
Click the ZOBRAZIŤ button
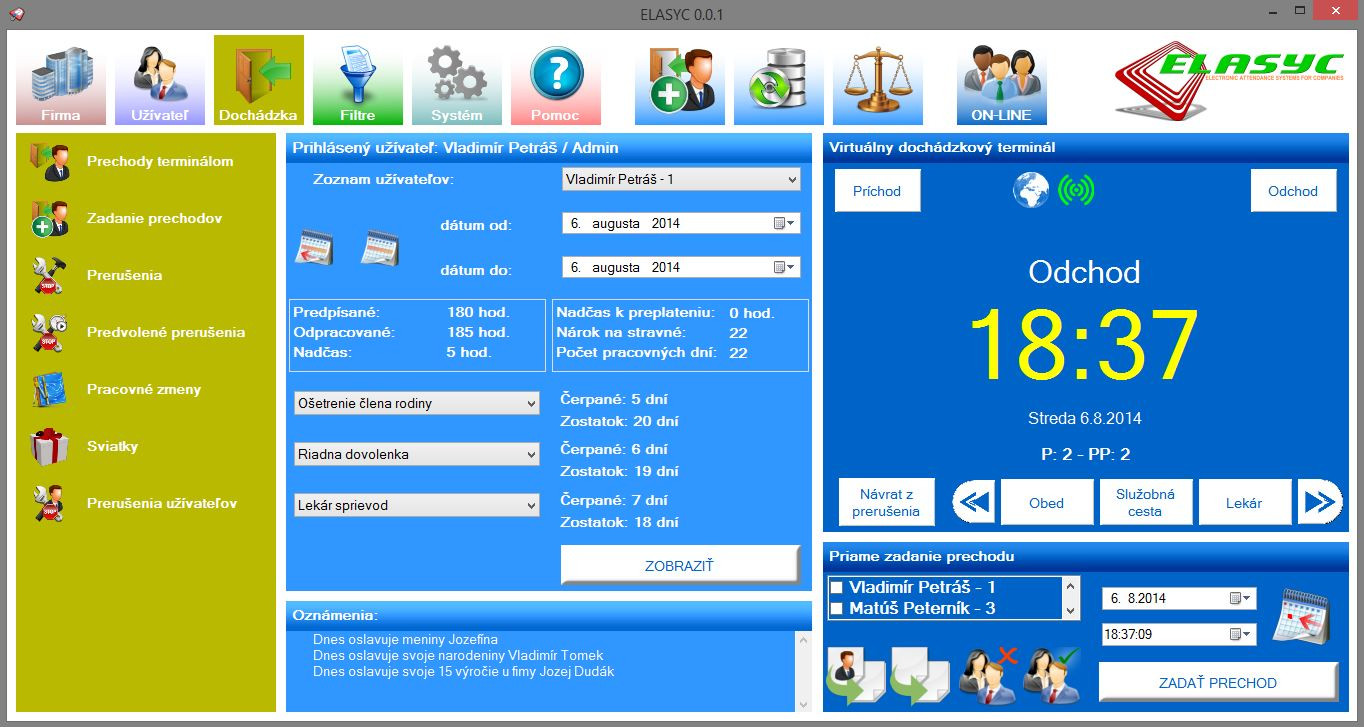click(x=680, y=565)
